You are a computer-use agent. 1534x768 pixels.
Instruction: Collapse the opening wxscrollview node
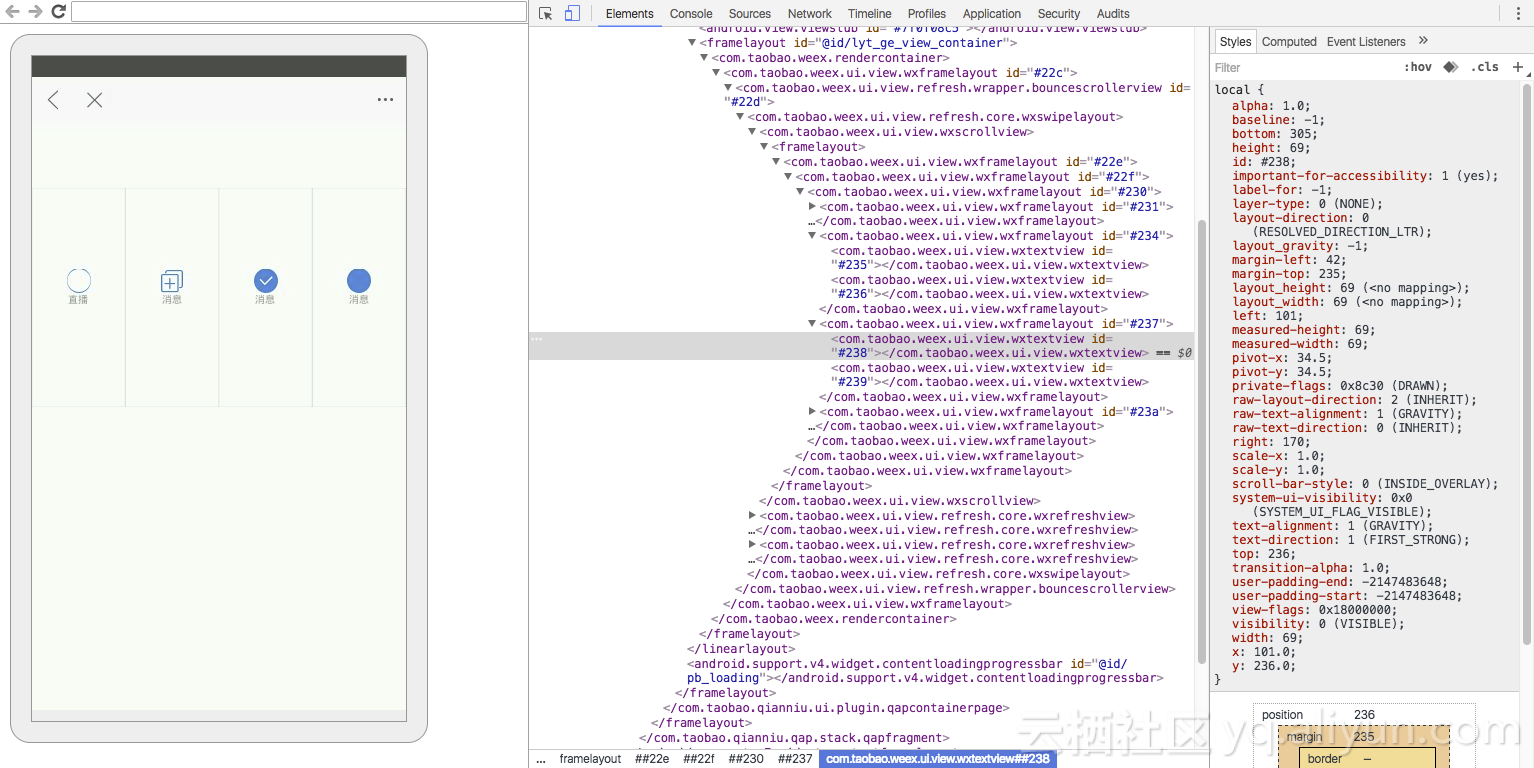752,132
